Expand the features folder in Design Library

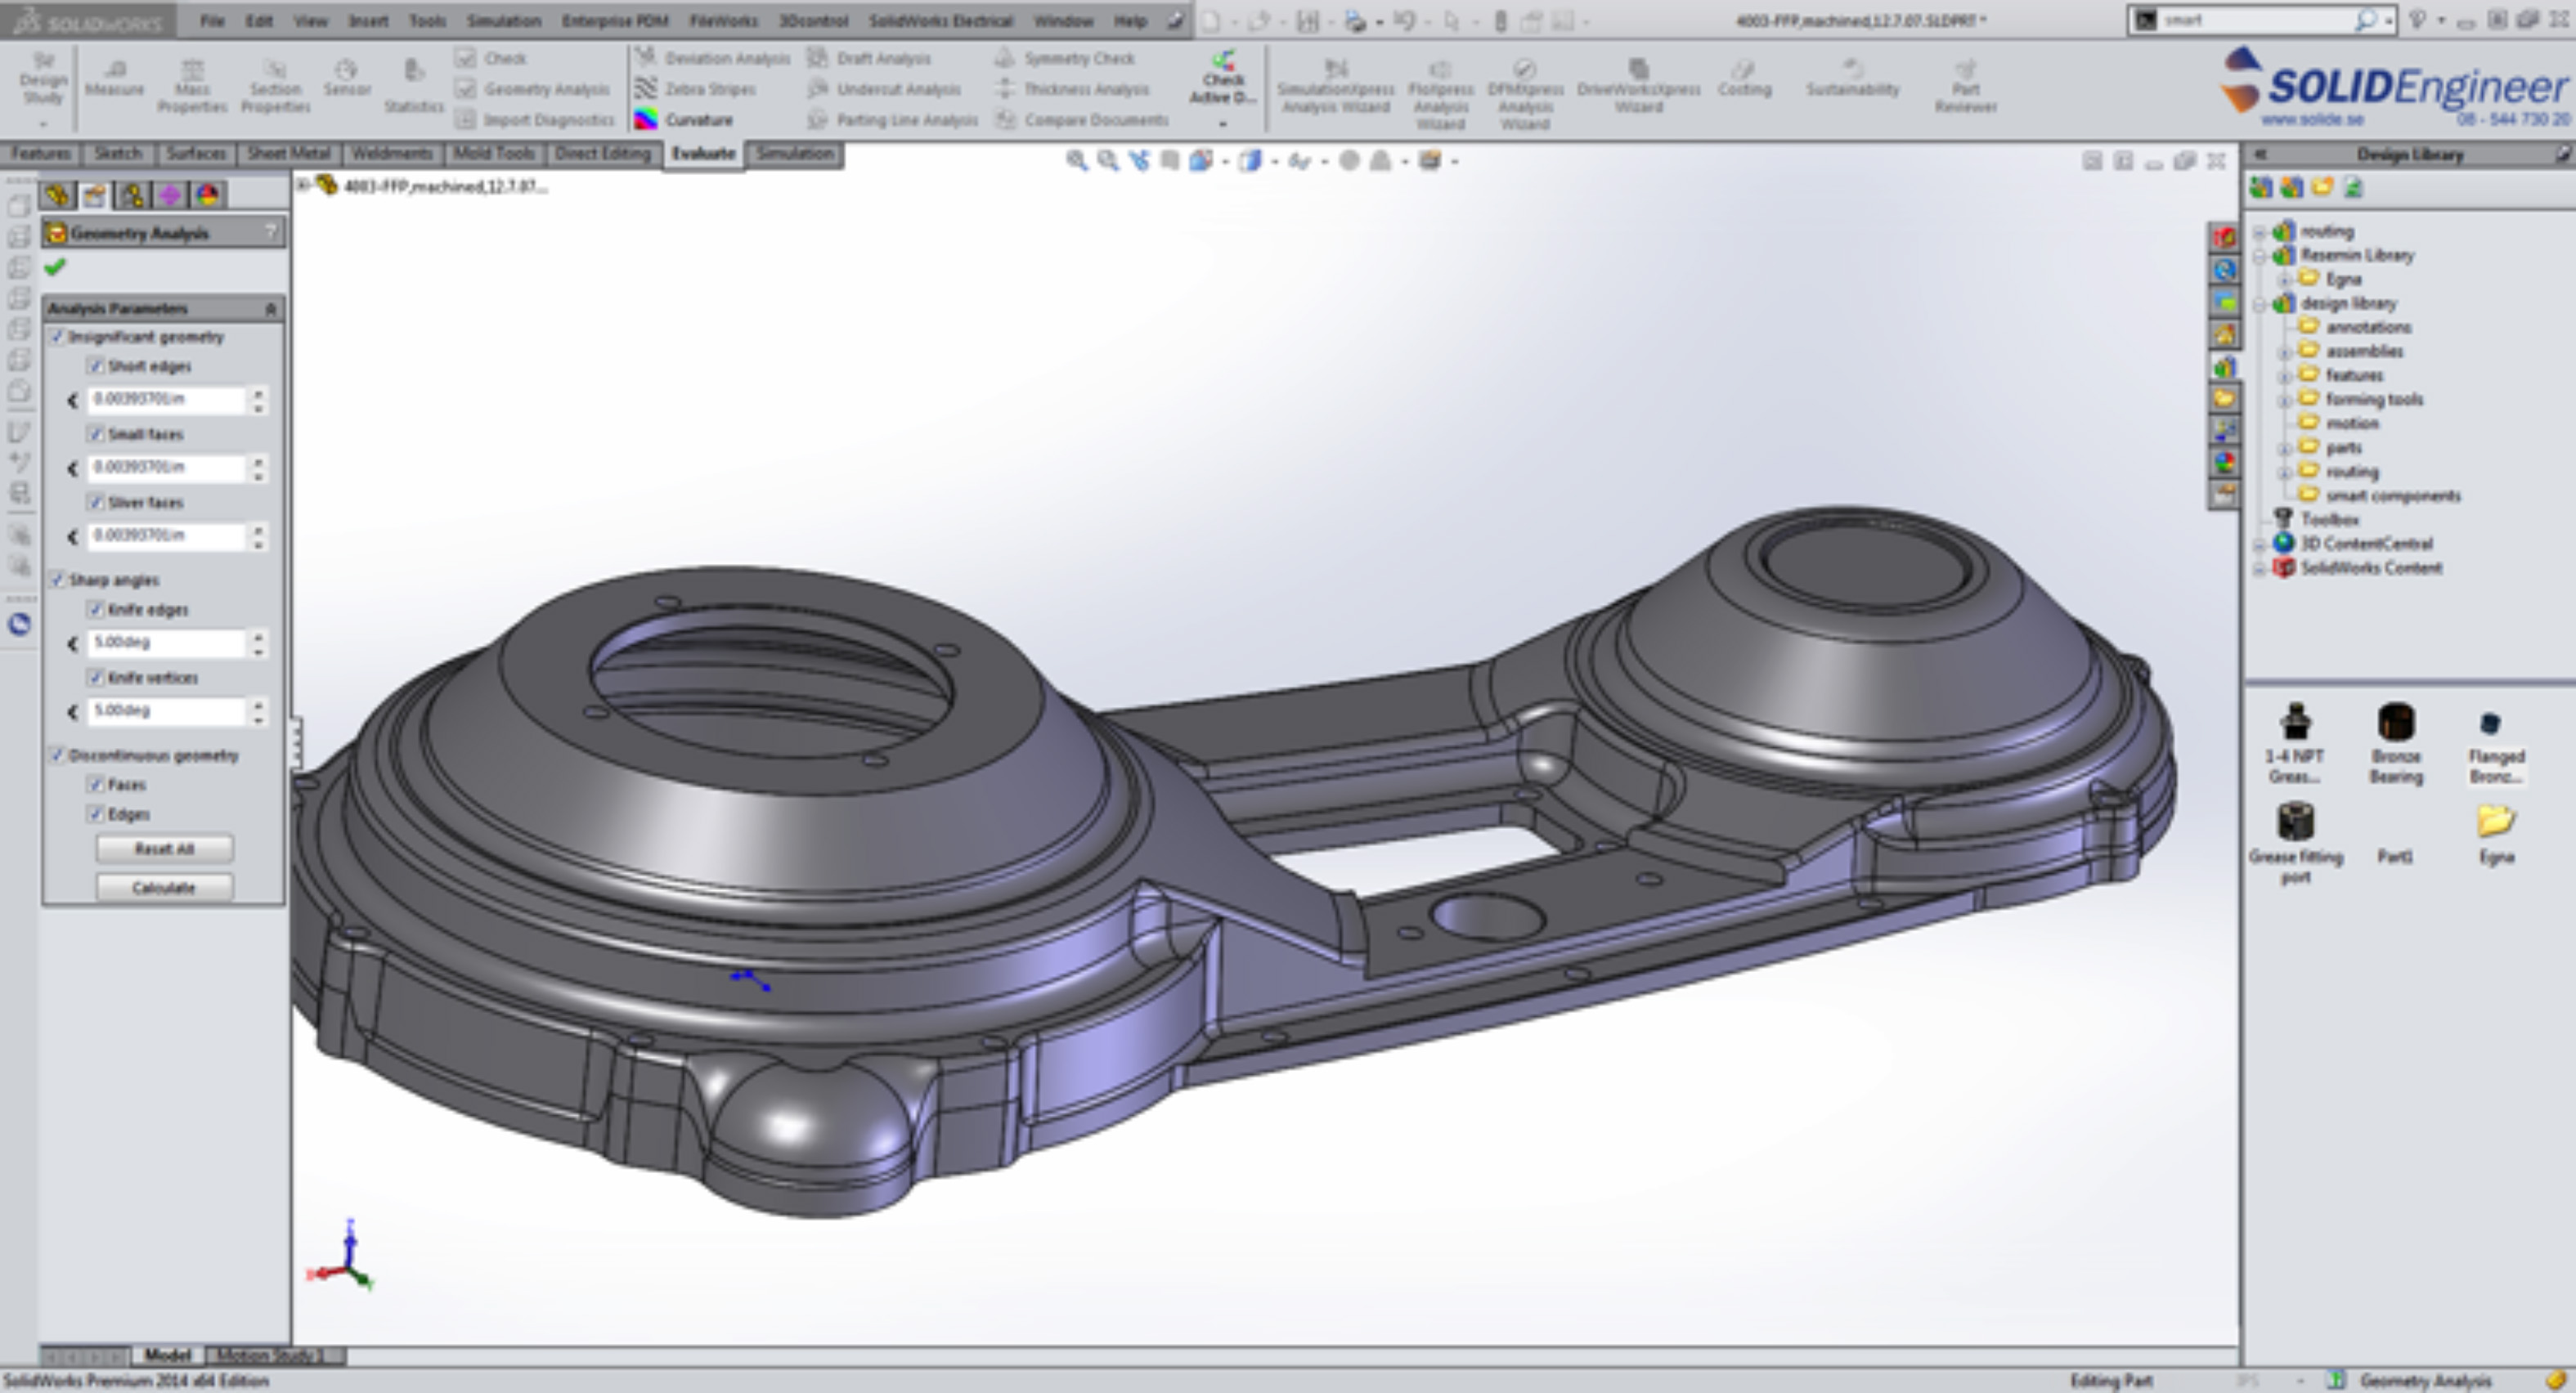pyautogui.click(x=2284, y=376)
